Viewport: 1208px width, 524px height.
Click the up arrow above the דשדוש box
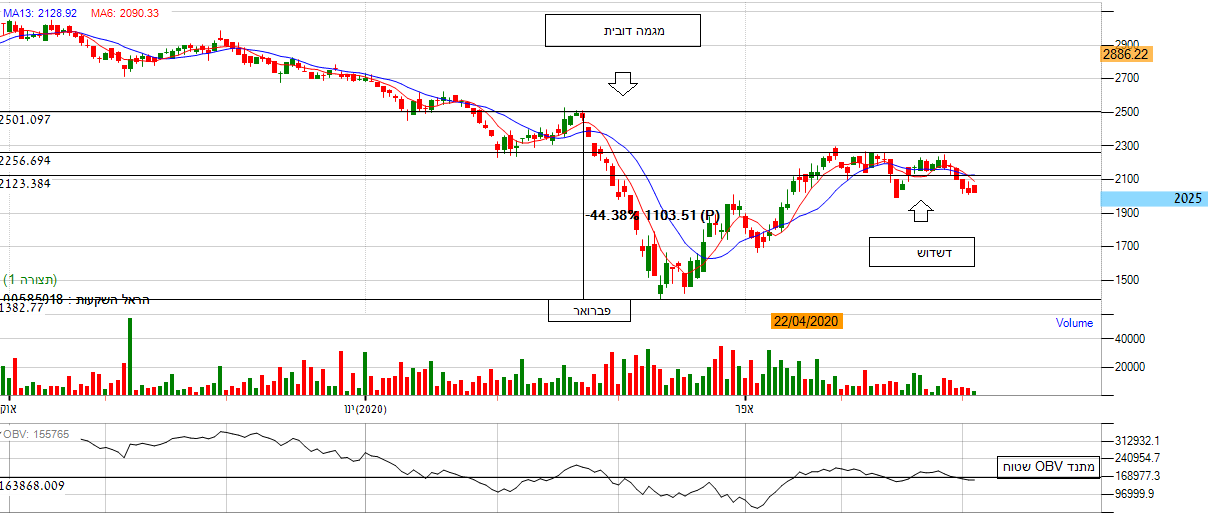922,210
